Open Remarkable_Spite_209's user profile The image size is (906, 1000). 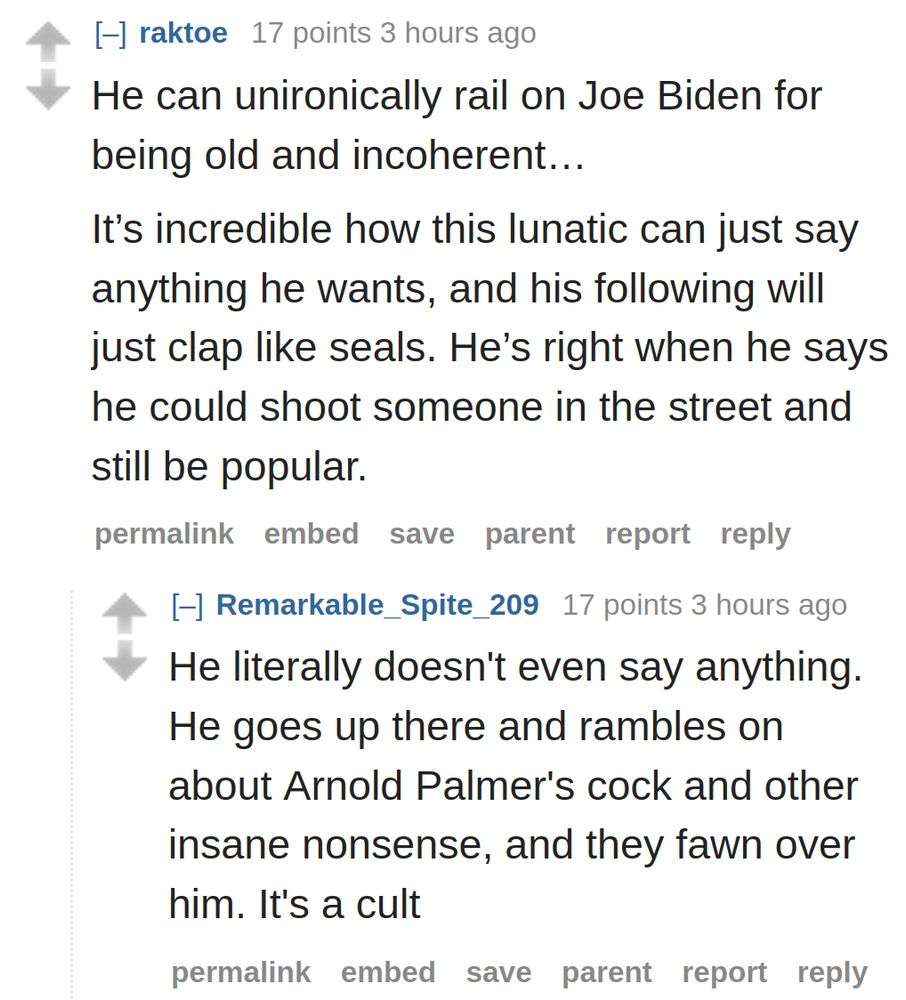point(377,605)
